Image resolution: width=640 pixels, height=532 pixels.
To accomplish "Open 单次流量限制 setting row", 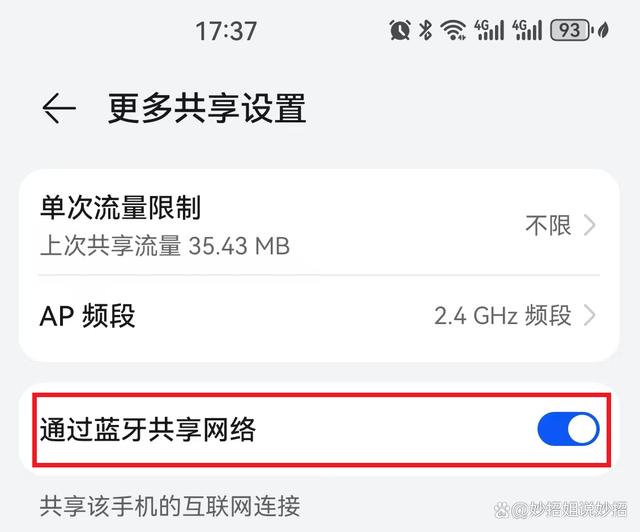I will (319, 225).
